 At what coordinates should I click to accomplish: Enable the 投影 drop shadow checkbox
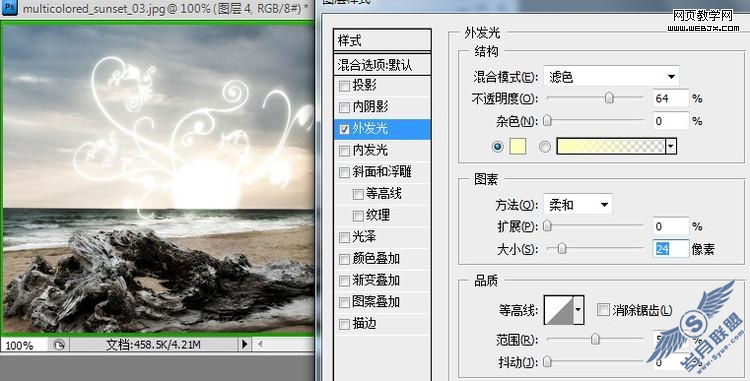tap(344, 86)
